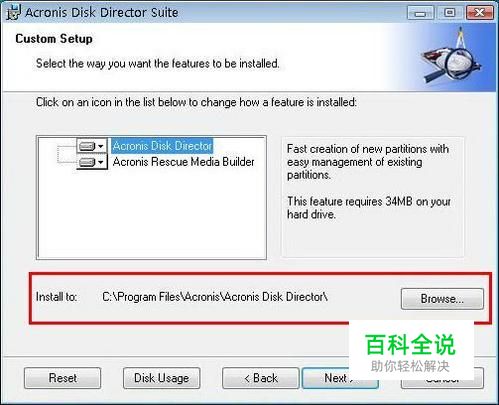
Task: Maximize the setup window
Action: (x=449, y=13)
